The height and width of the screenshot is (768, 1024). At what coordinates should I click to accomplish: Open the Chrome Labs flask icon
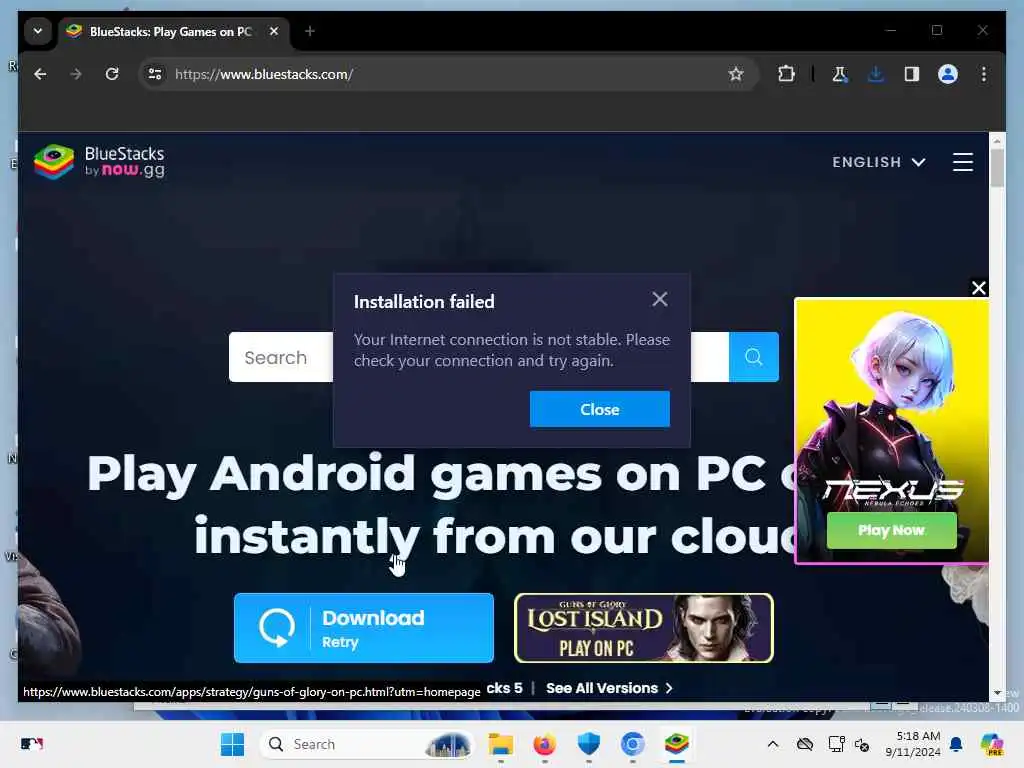coord(840,74)
